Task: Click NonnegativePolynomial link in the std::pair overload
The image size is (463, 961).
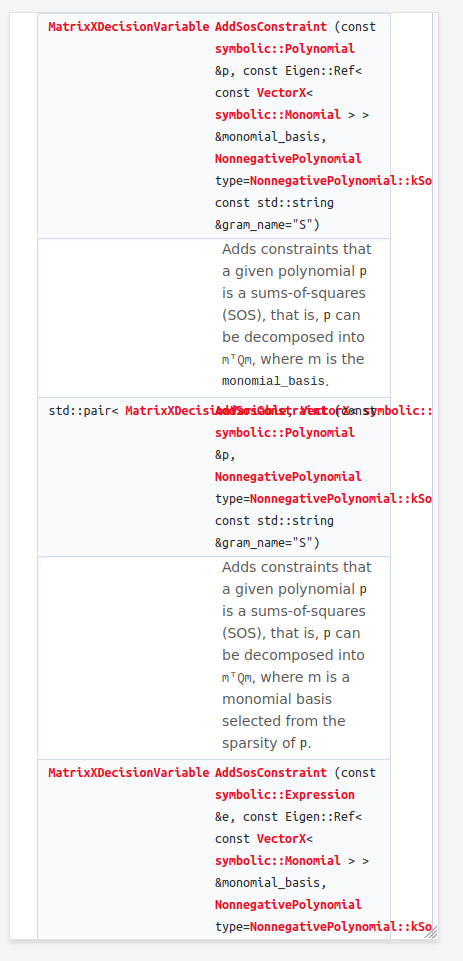Action: click(288, 477)
